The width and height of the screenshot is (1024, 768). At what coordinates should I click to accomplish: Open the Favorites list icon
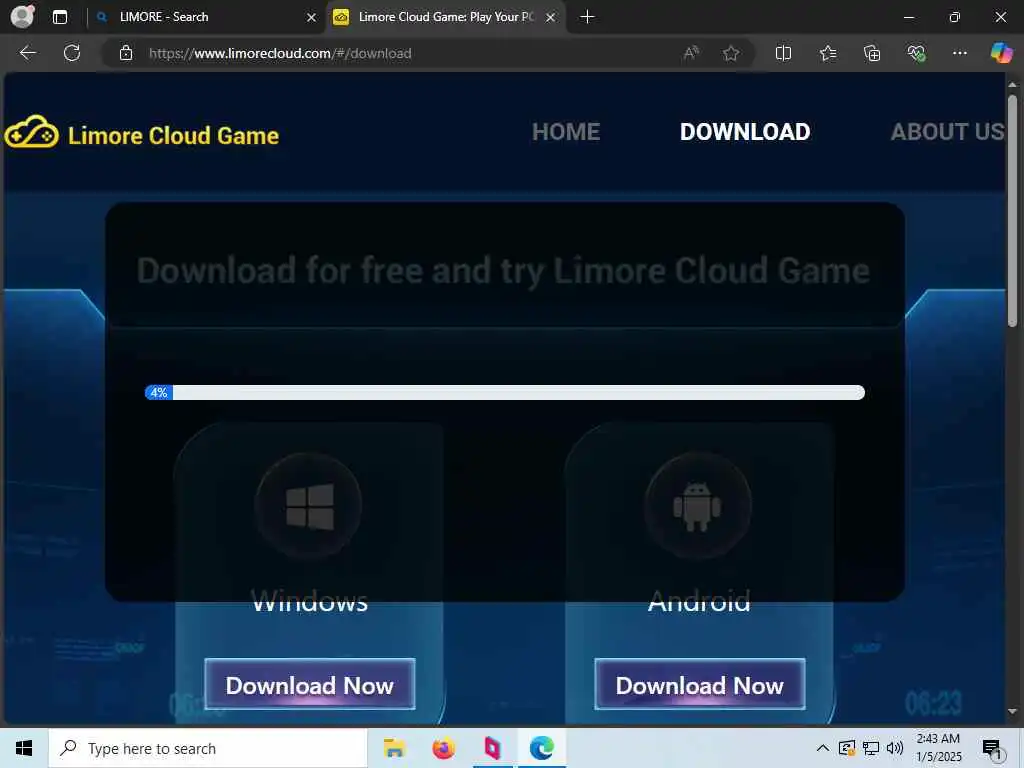click(x=827, y=53)
